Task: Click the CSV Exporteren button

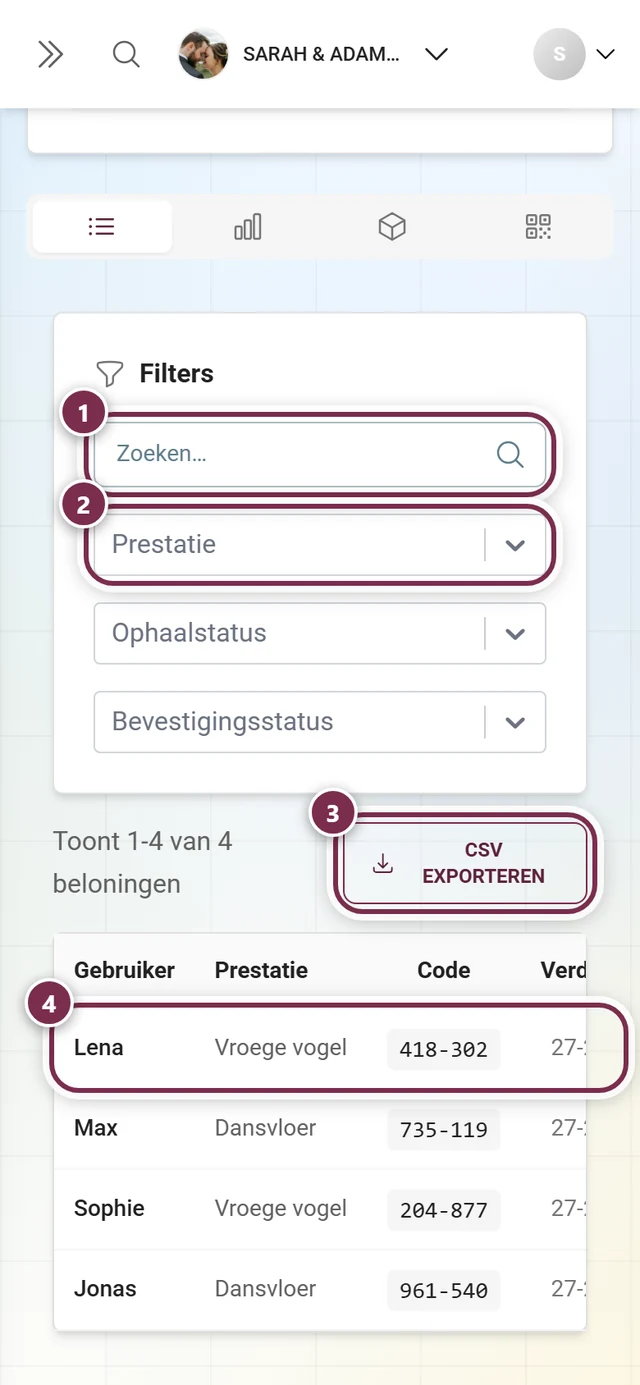Action: point(465,863)
